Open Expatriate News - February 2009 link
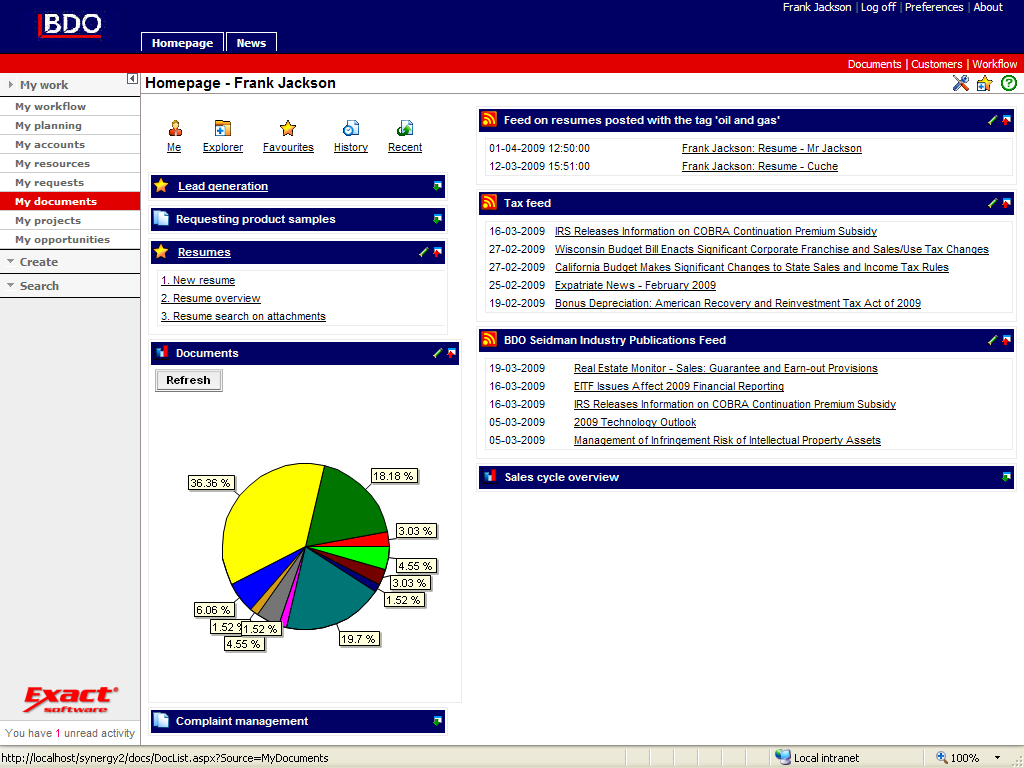 [x=635, y=285]
